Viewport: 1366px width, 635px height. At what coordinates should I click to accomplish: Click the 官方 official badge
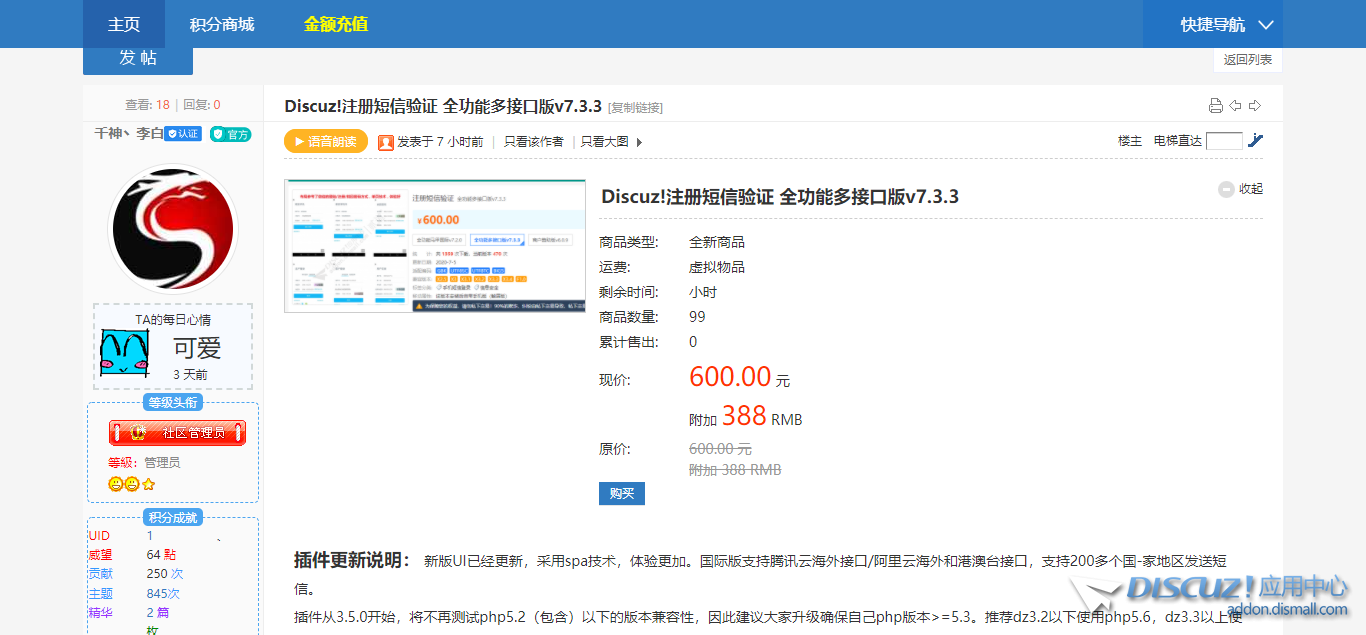click(x=231, y=134)
